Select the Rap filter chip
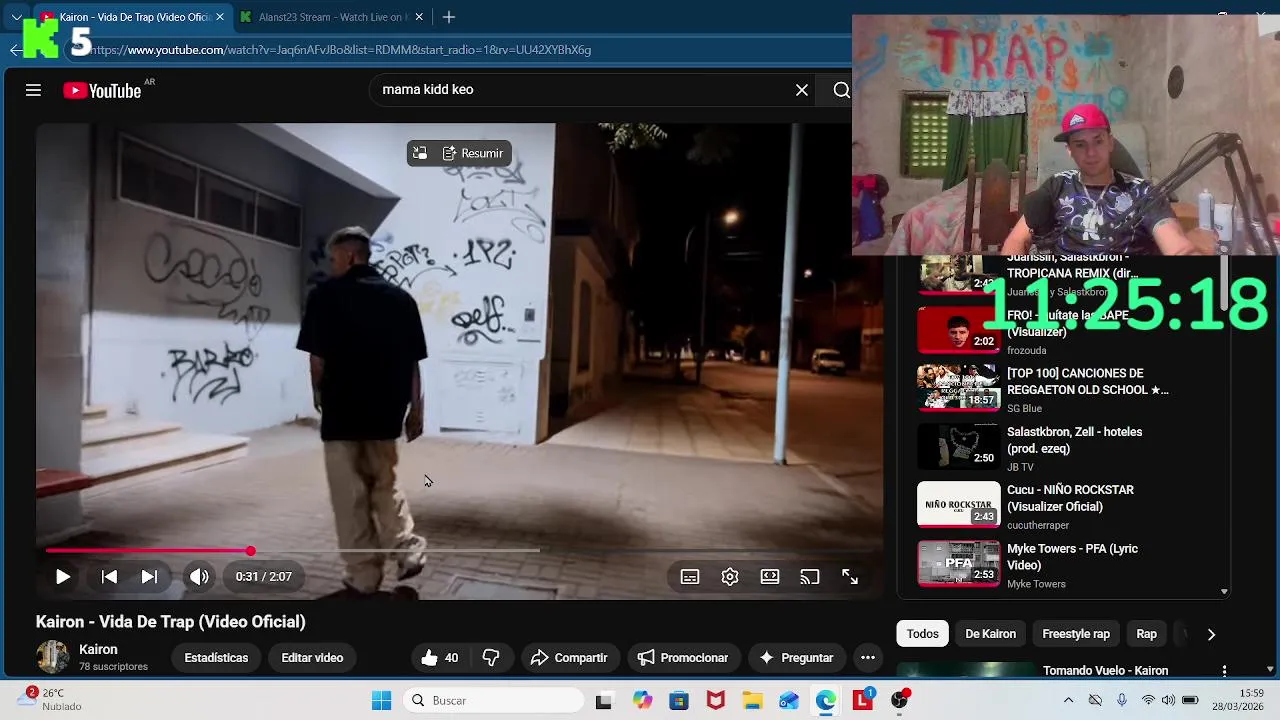The height and width of the screenshot is (720, 1280). (1146, 634)
